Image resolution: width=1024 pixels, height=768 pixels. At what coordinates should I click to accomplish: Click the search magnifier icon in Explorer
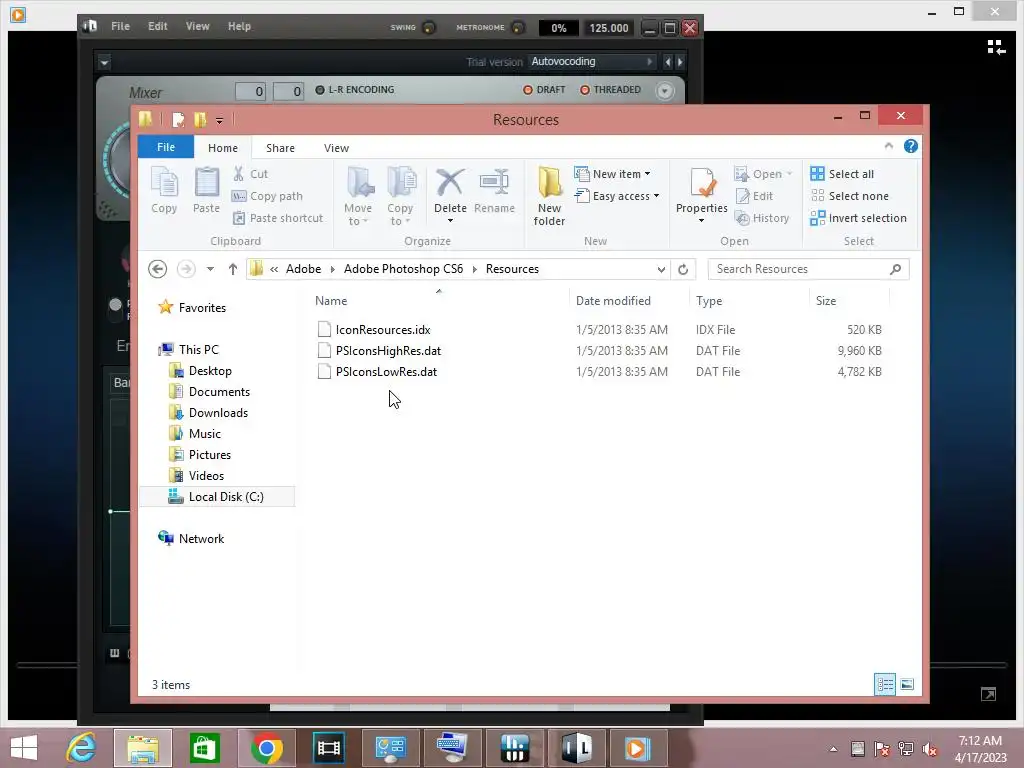(895, 269)
